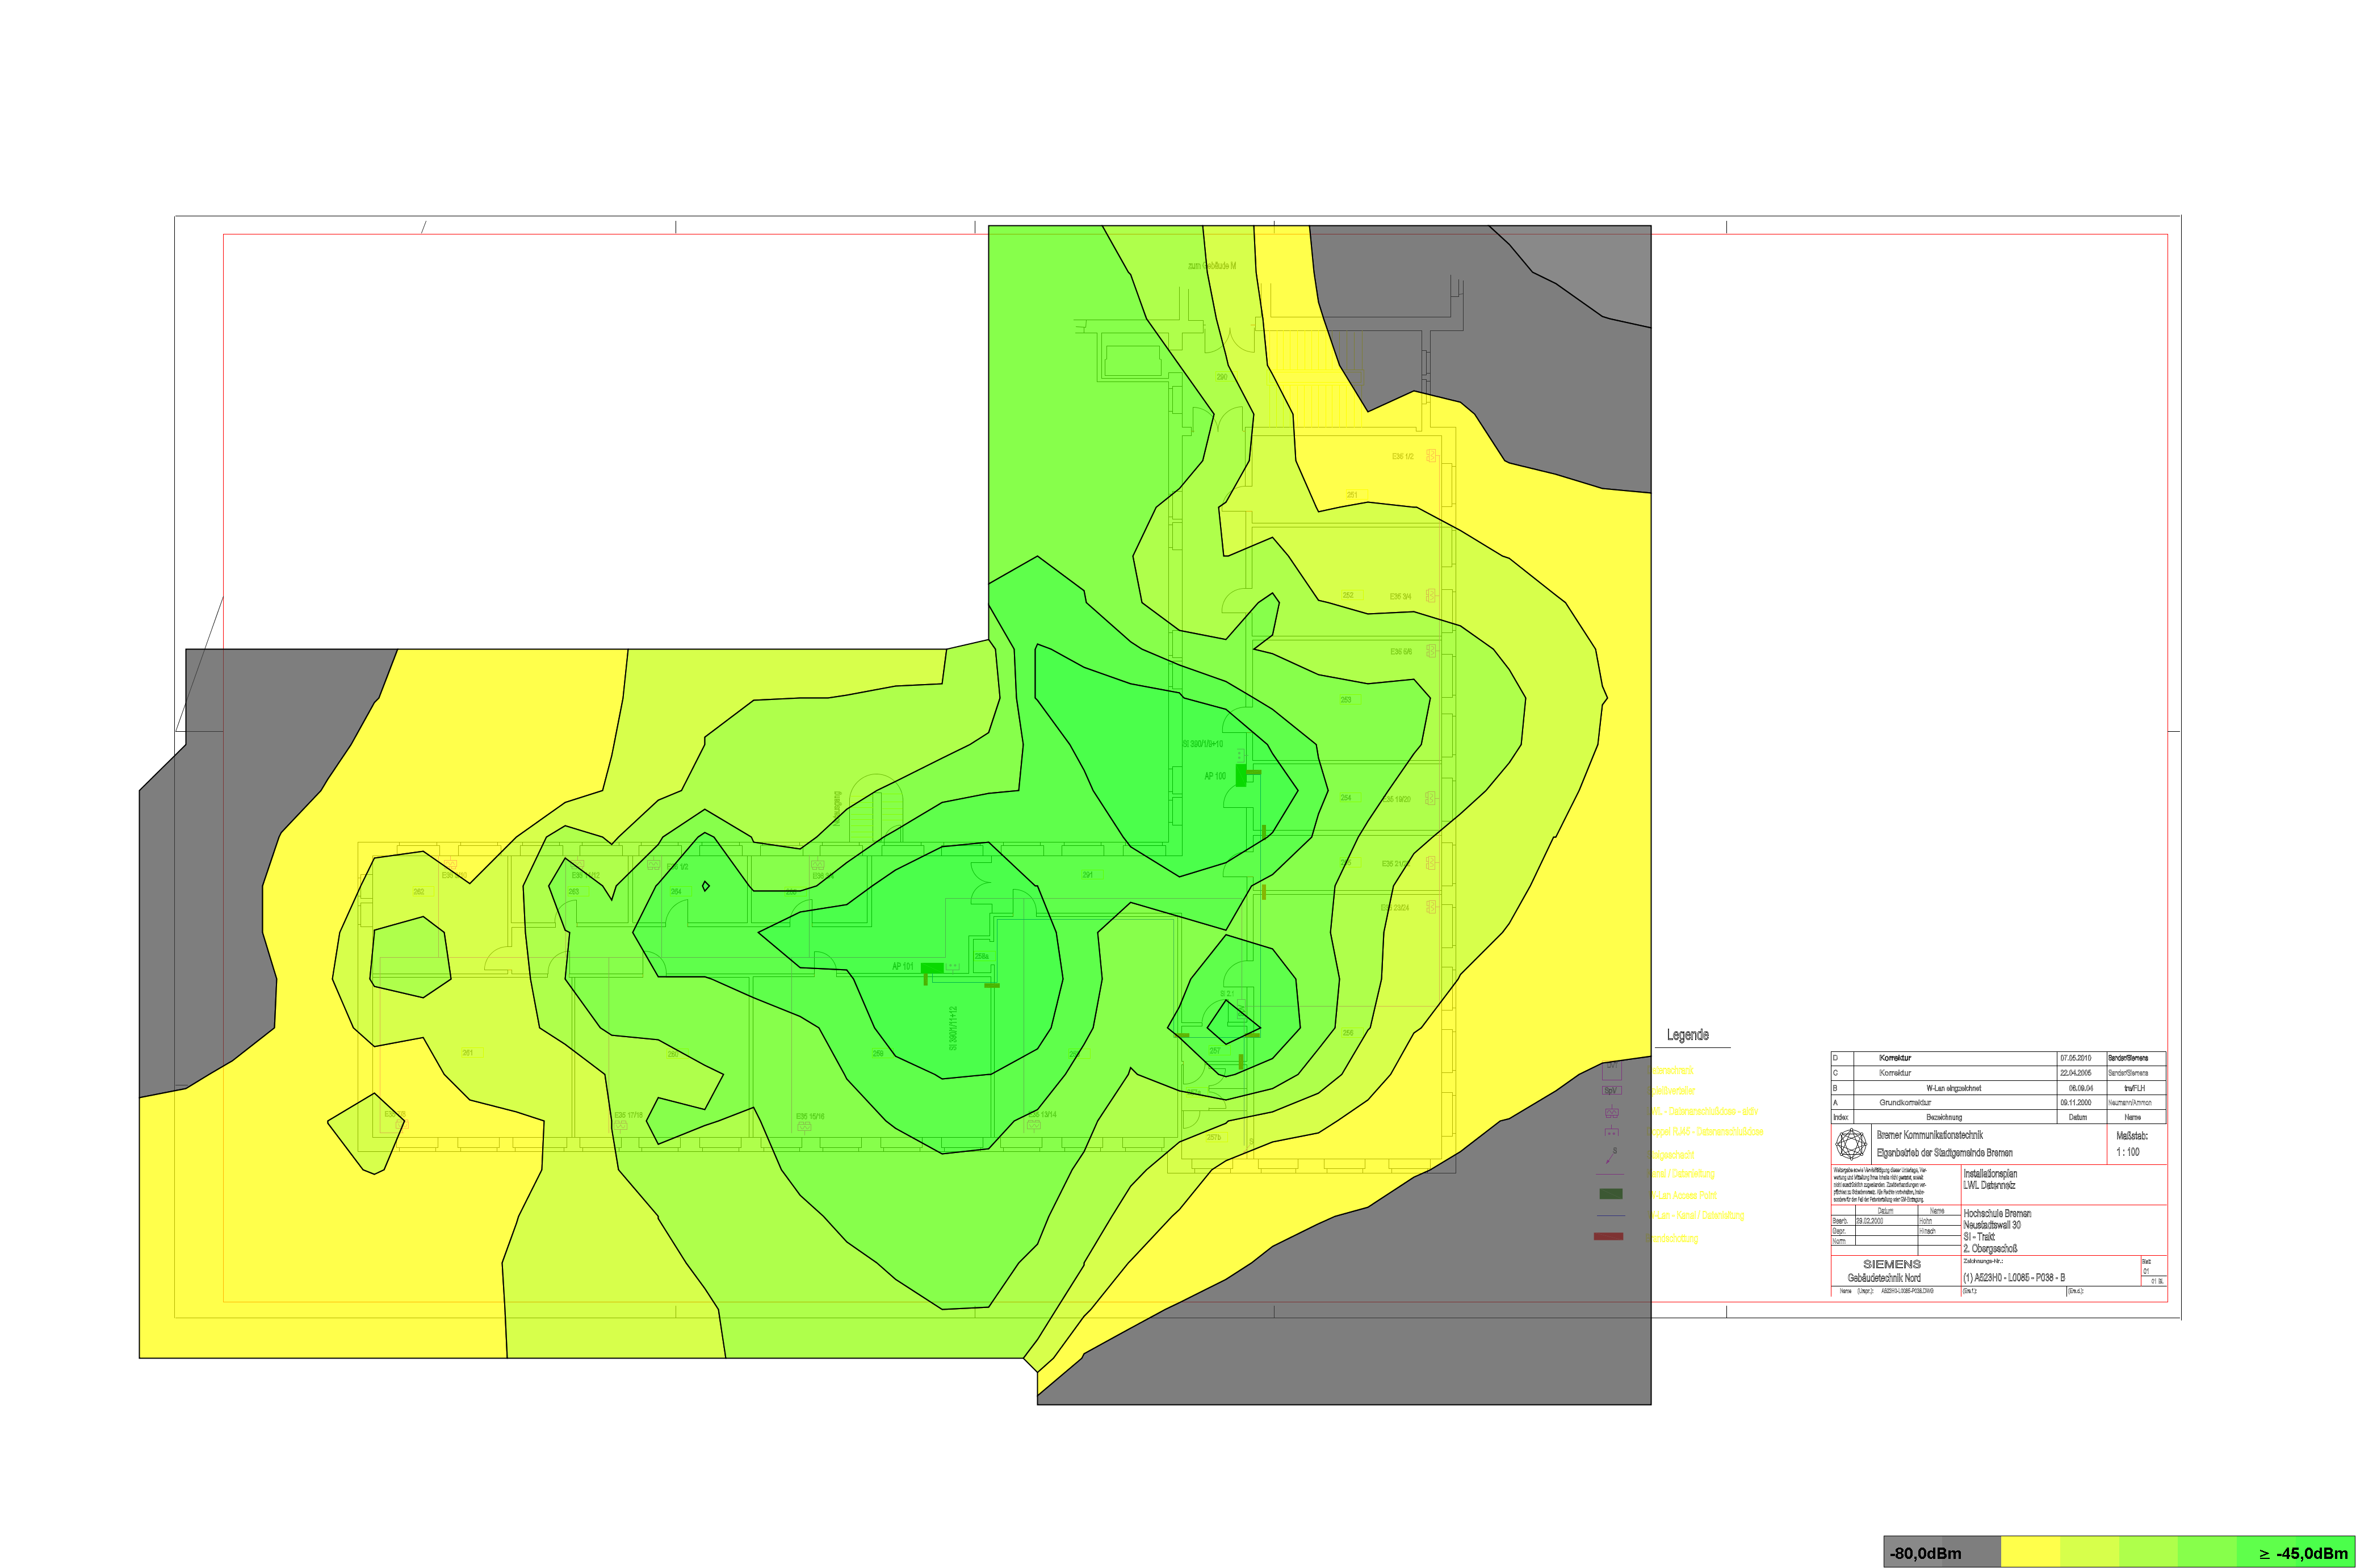This screenshot has width=2356, height=1568.
Task: Click the AP 100 access point marker
Action: pyautogui.click(x=1241, y=775)
